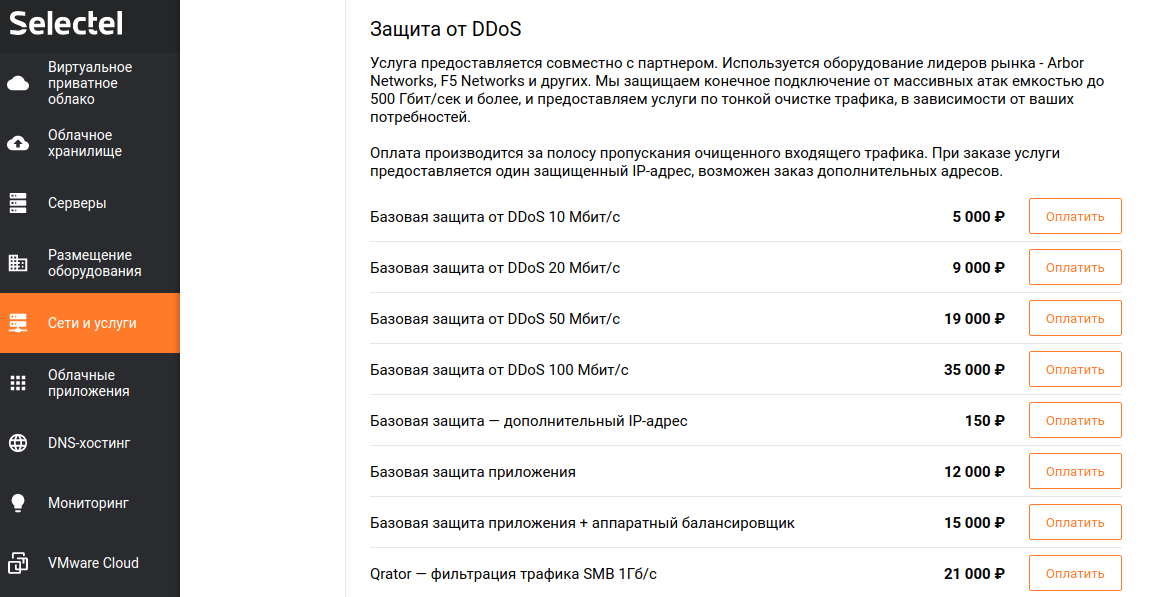Viewport: 1168px width, 597px height.
Task: Click the building icon for equipment colocation
Action: click(x=18, y=263)
